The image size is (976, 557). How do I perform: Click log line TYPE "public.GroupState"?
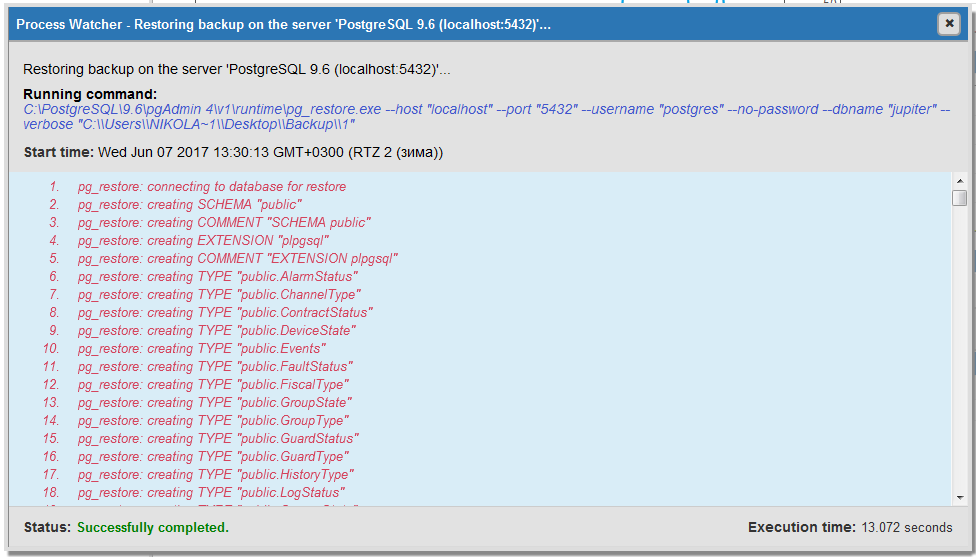215,403
